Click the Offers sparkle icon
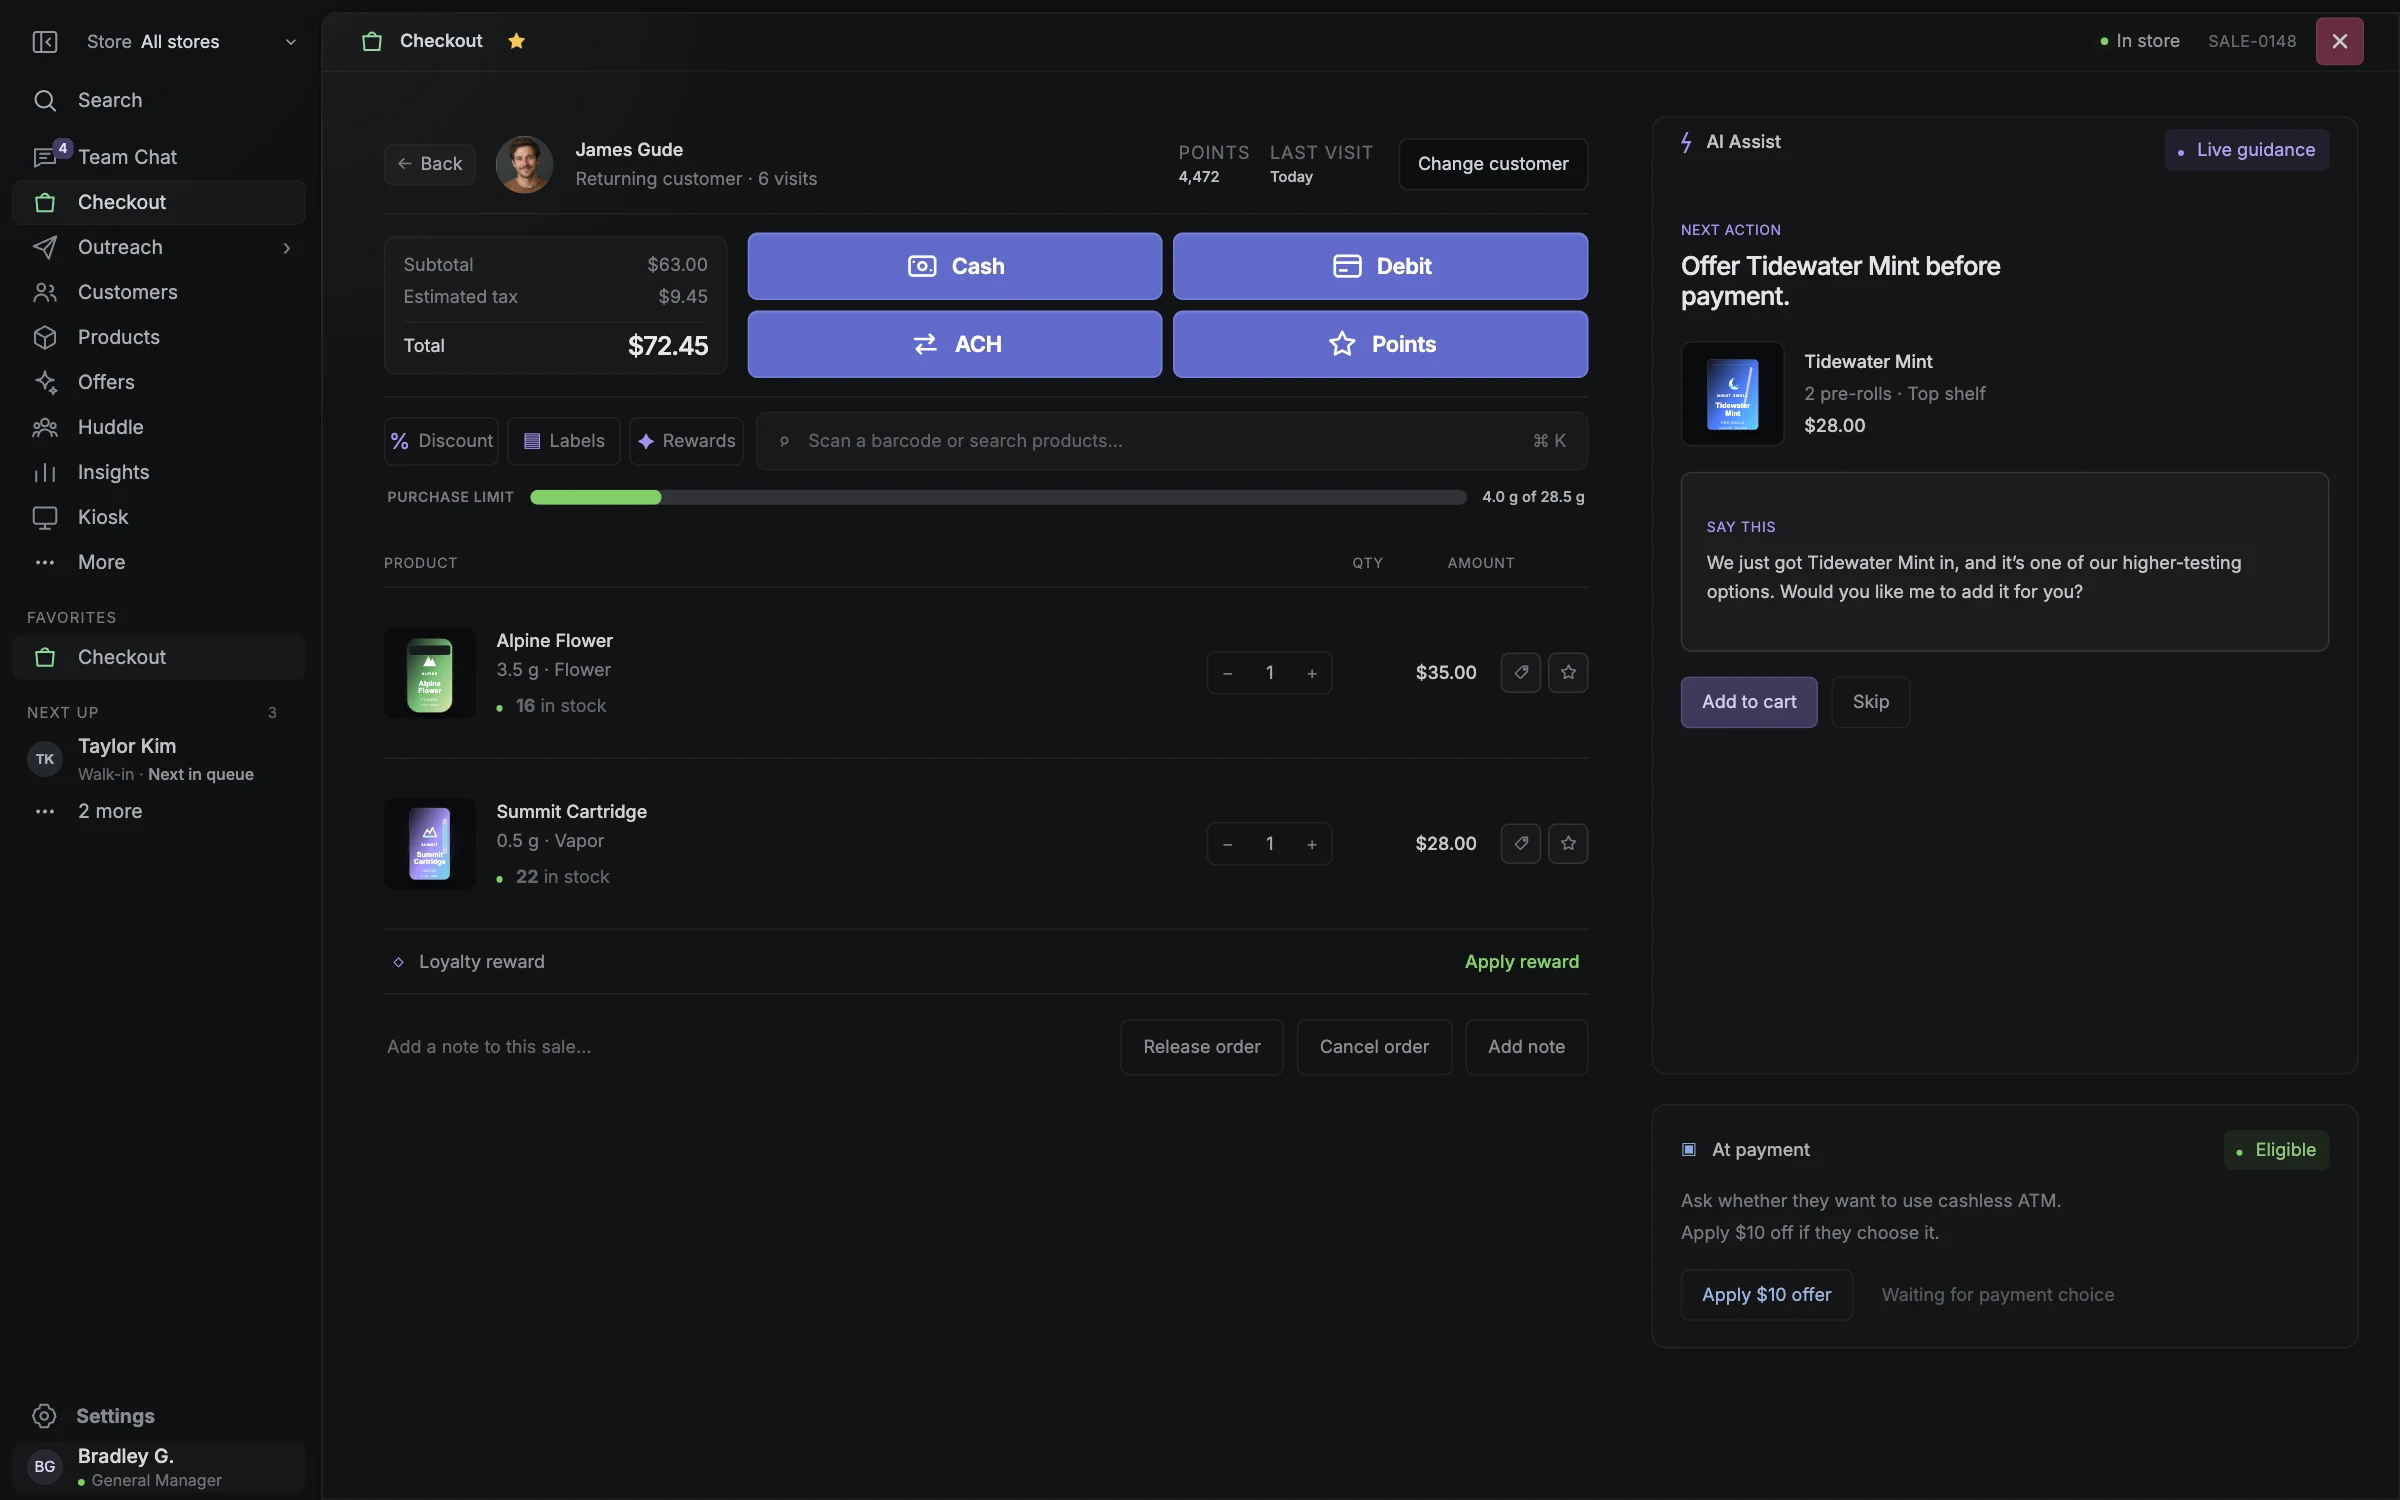The width and height of the screenshot is (2400, 1500). point(45,382)
